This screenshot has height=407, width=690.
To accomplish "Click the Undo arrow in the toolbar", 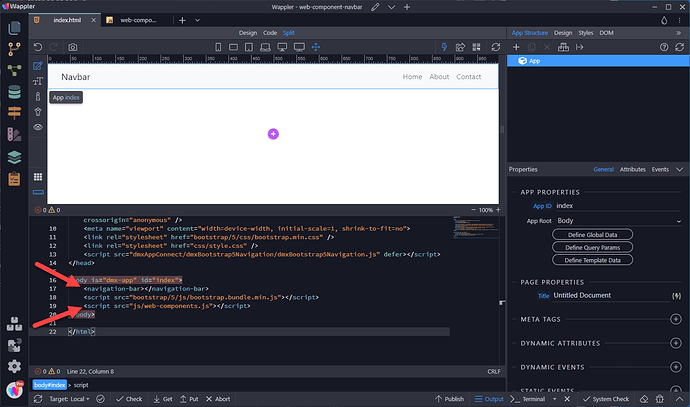I will click(38, 47).
